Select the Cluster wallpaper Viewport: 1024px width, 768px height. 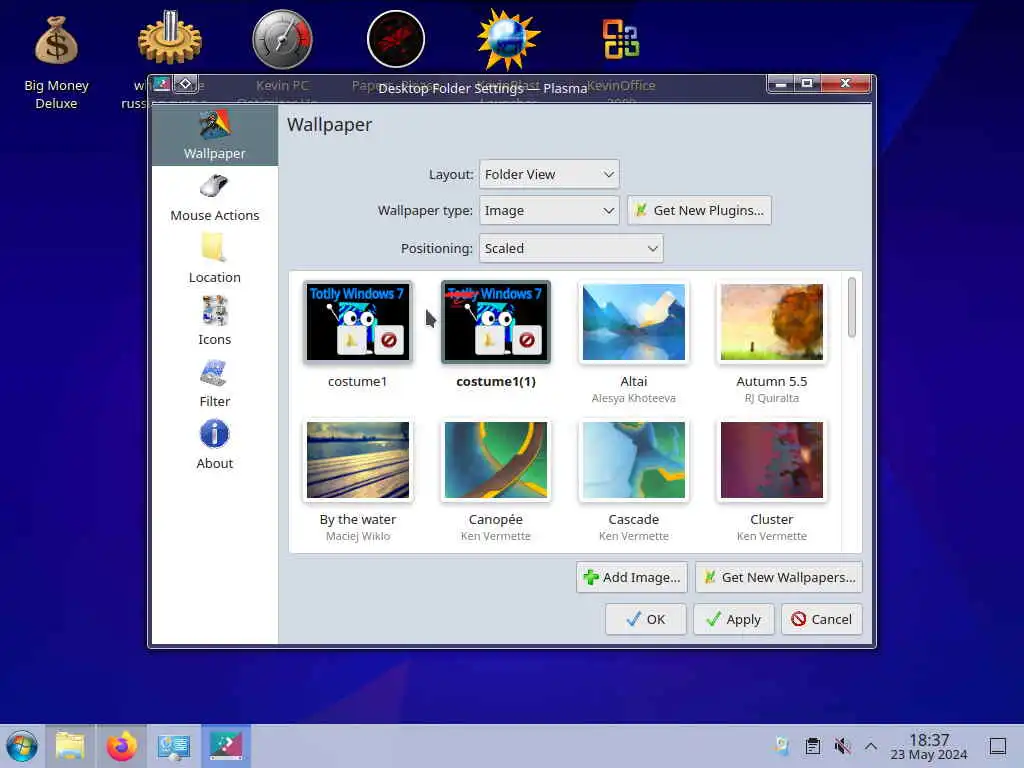click(x=771, y=460)
